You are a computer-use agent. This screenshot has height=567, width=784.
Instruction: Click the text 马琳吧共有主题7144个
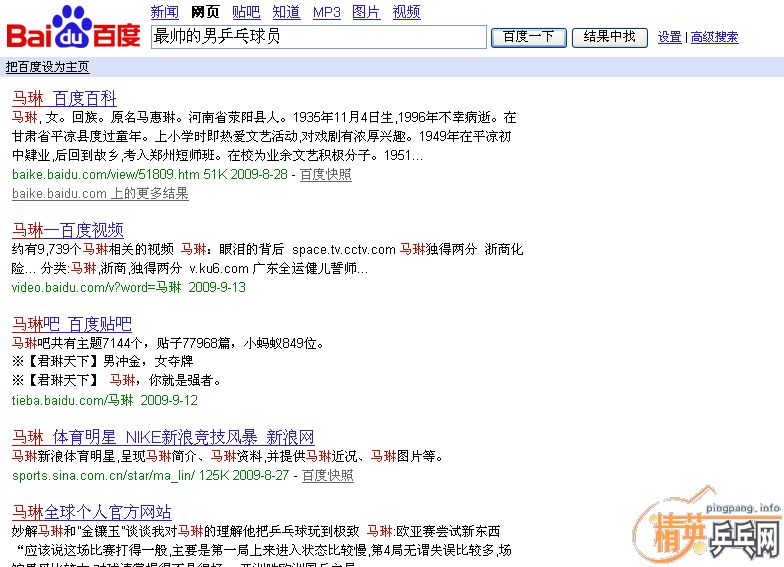click(x=80, y=343)
